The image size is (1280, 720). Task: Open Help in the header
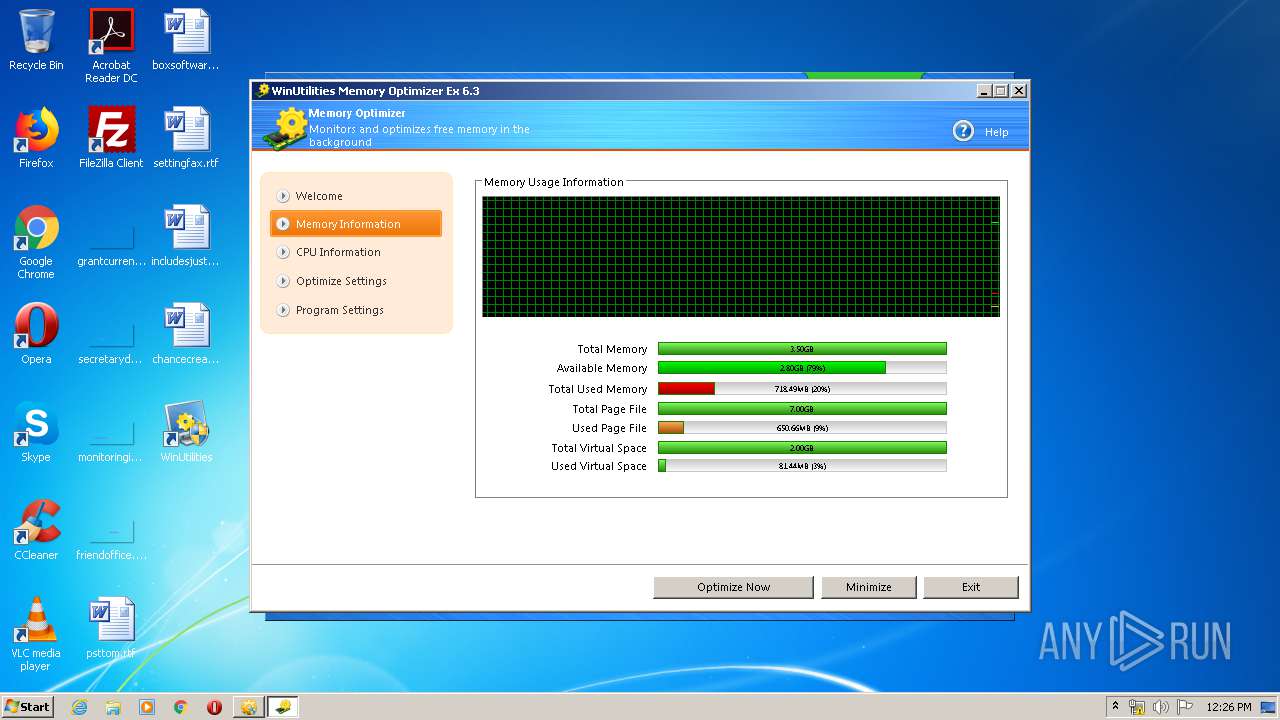996,132
